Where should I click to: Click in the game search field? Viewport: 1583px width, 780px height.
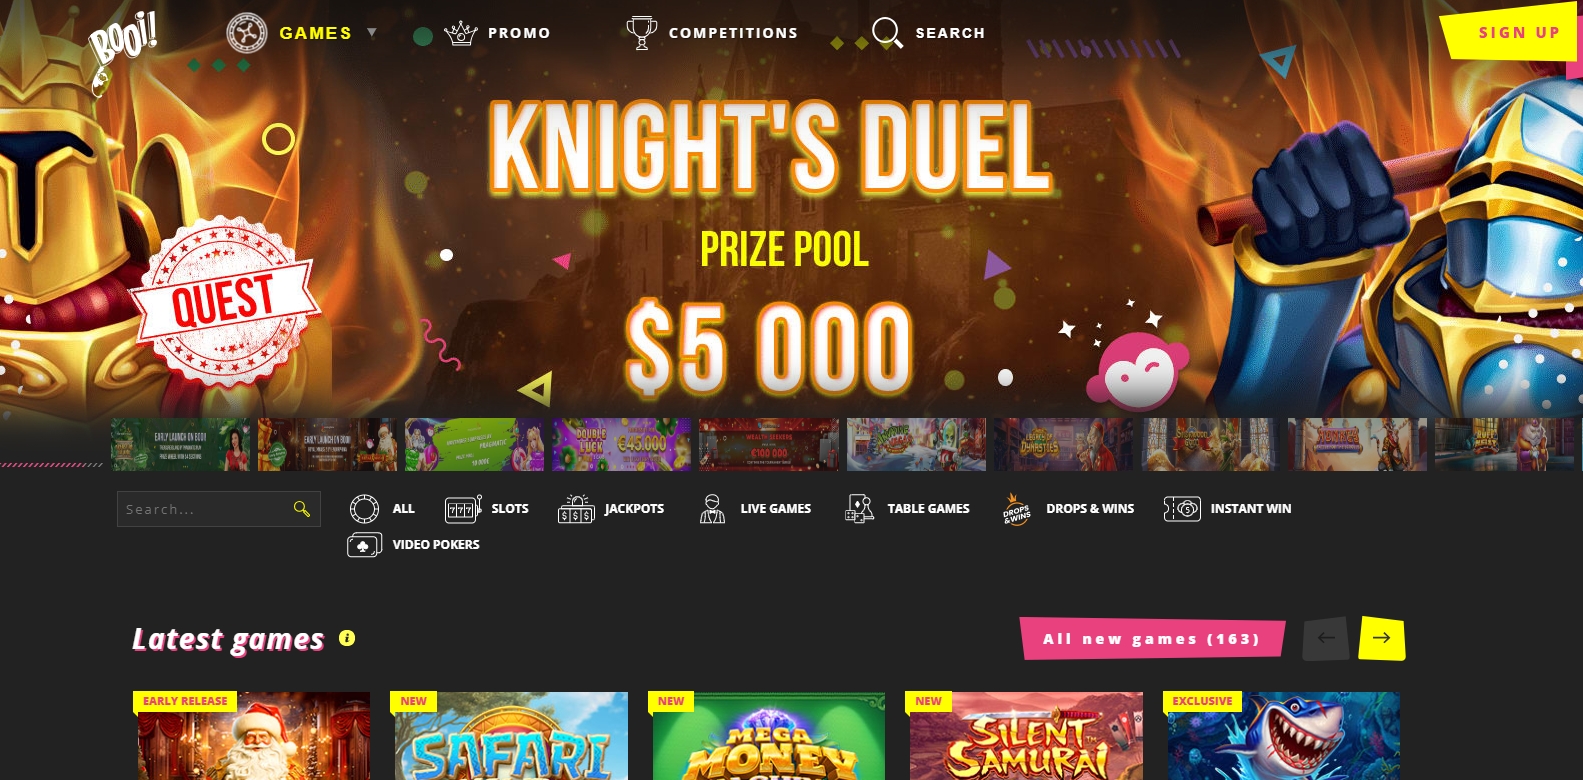click(219, 509)
